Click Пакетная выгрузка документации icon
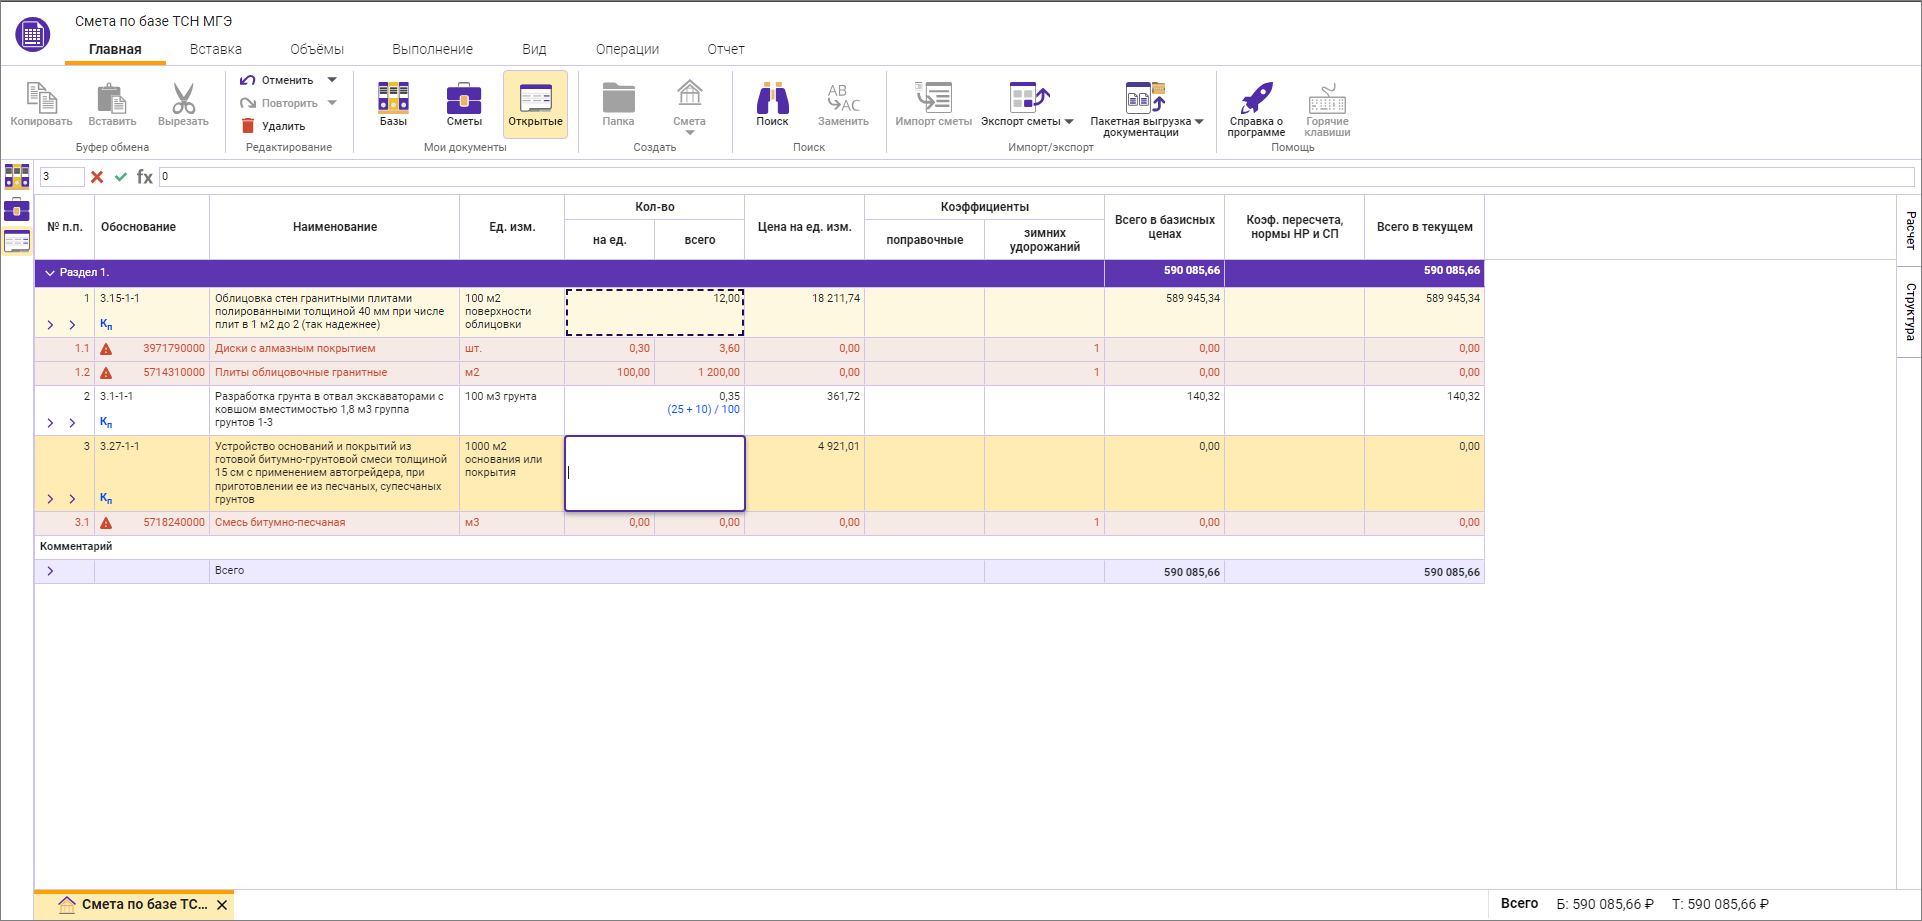 (1145, 97)
